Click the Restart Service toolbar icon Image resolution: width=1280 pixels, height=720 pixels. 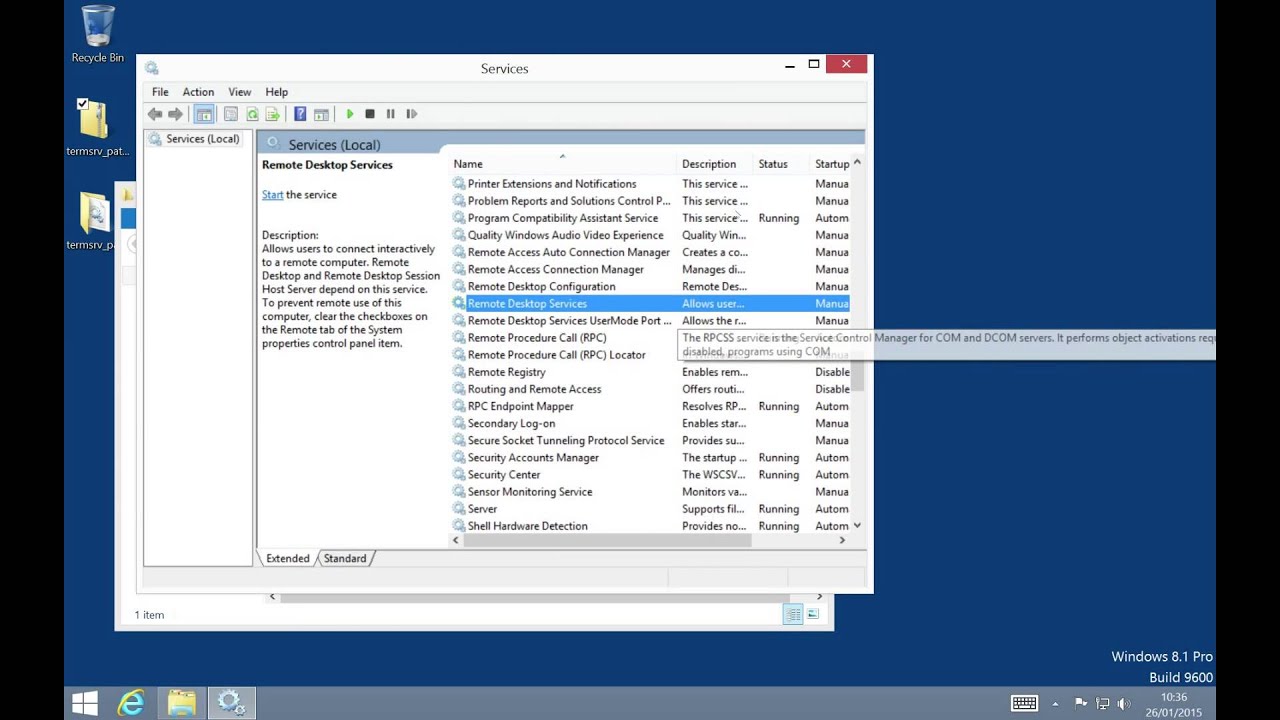click(411, 114)
